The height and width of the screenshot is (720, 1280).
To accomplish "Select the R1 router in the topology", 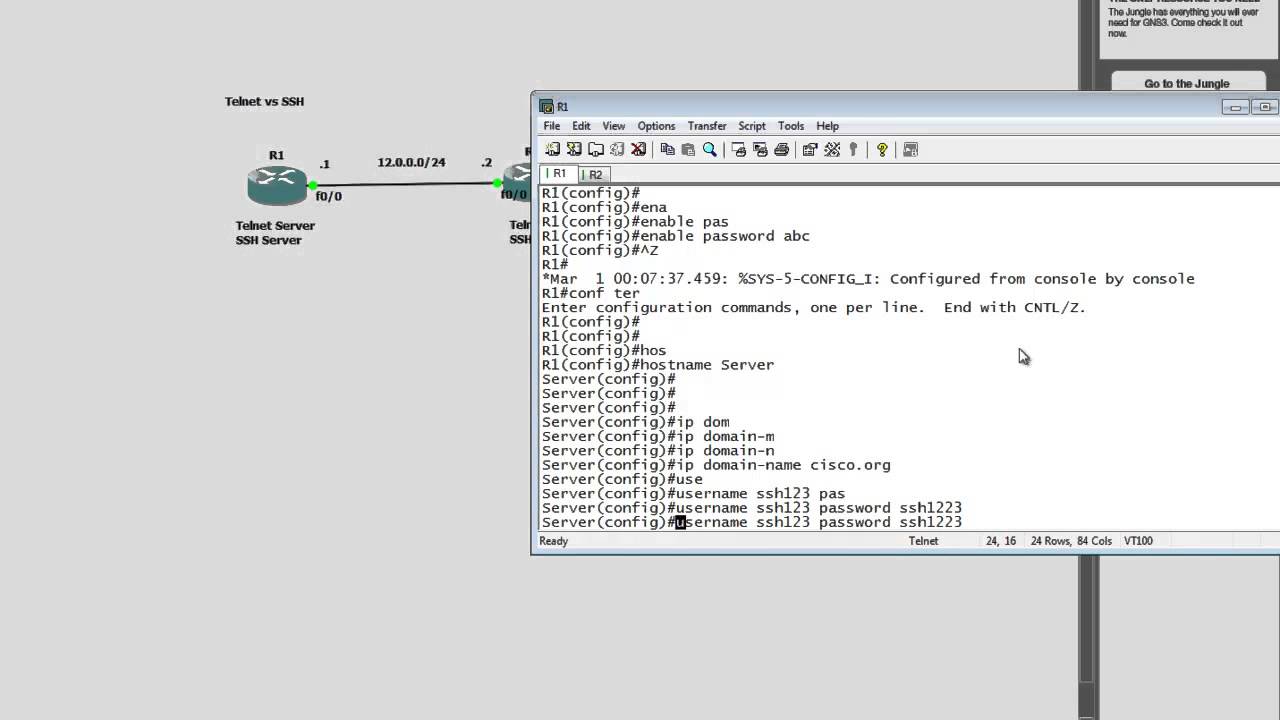I will [277, 185].
